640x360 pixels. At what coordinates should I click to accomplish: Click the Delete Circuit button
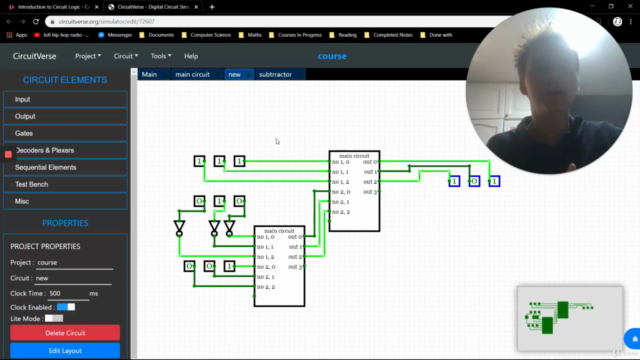pos(65,333)
